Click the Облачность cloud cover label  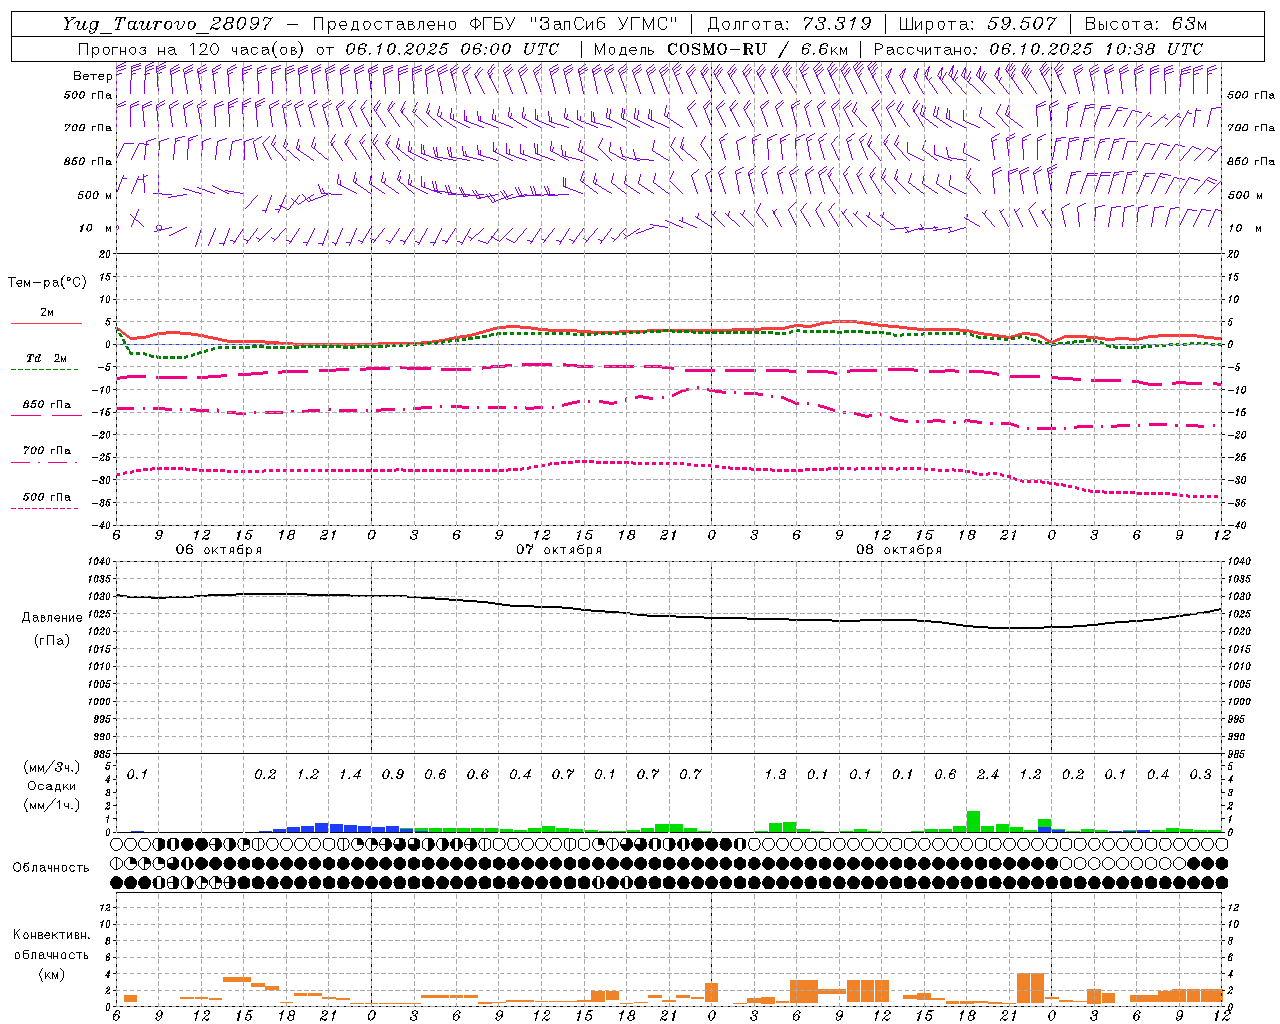[x=51, y=868]
